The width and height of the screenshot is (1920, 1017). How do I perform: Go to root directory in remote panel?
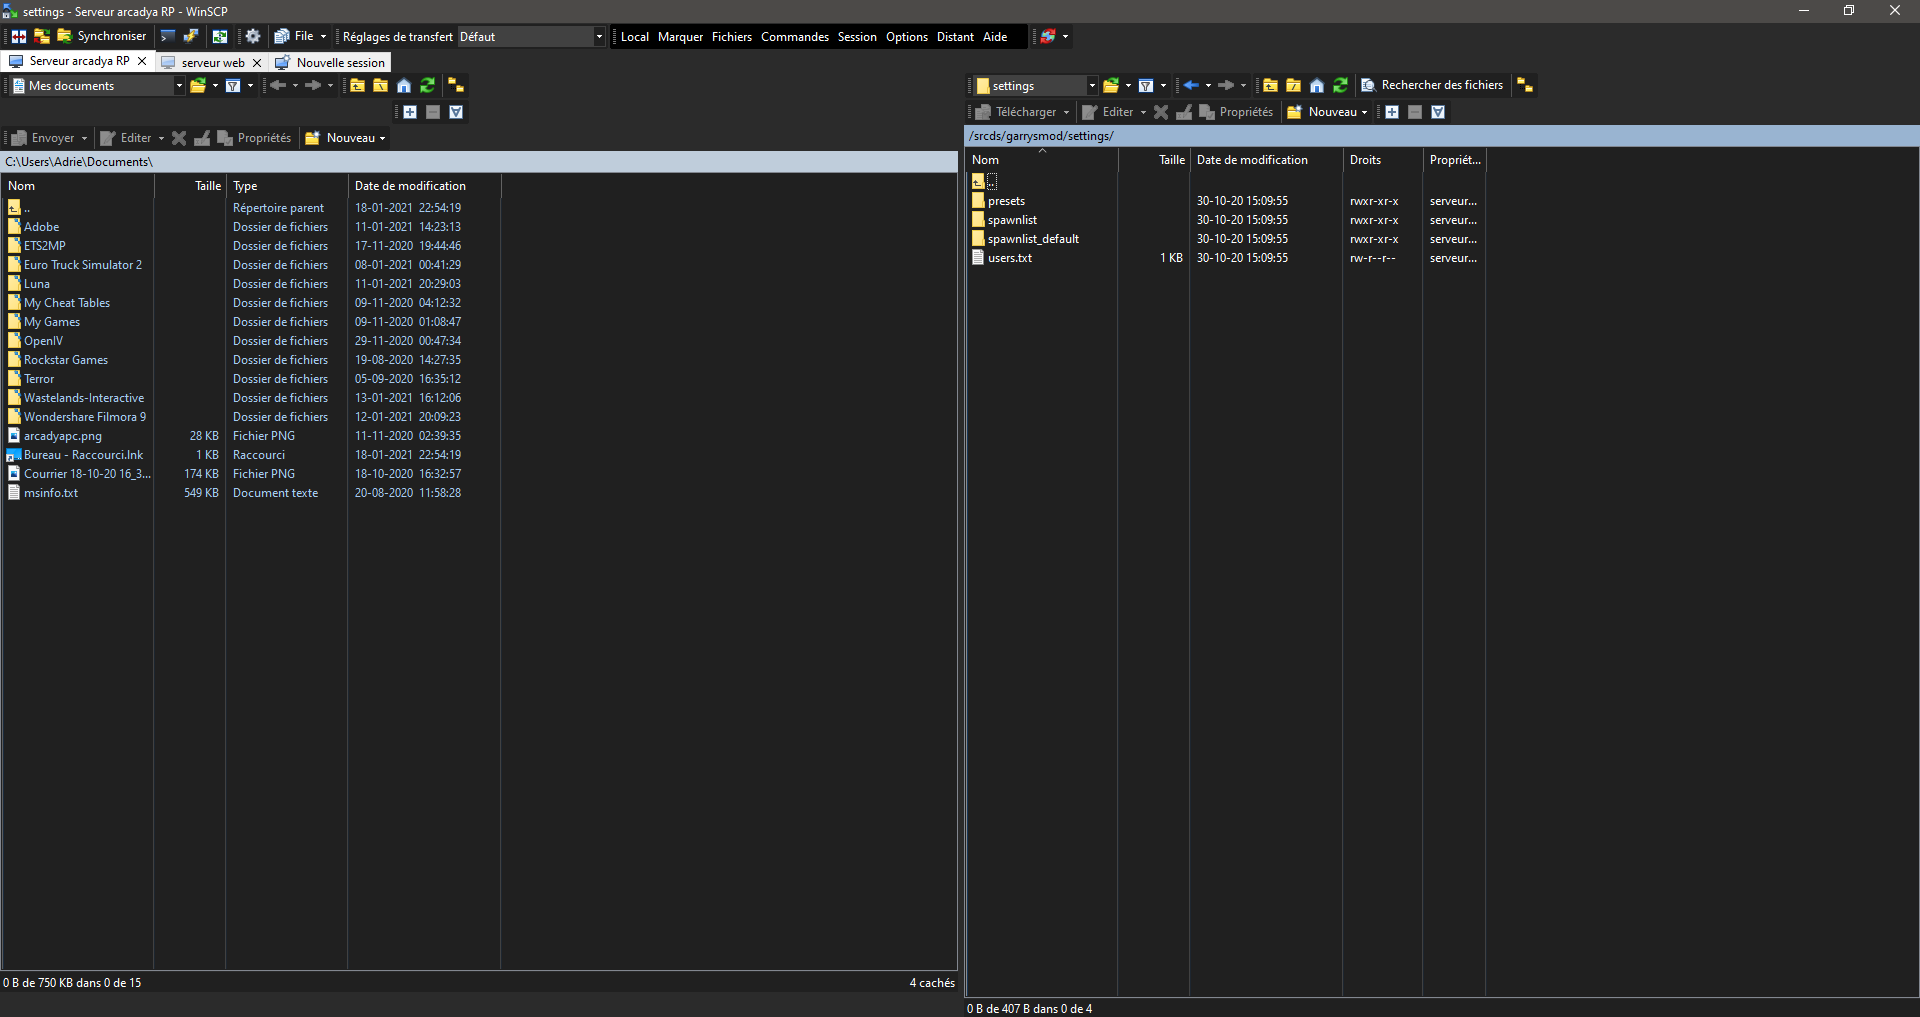[x=1293, y=86]
